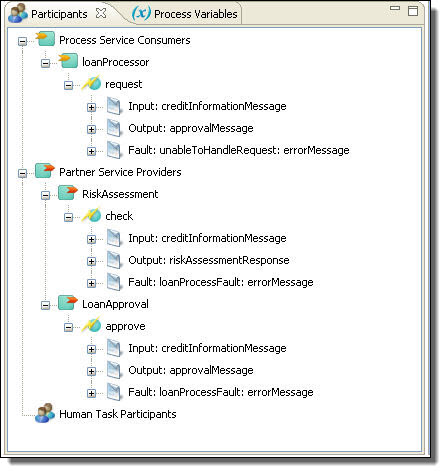Click the request operation lightning icon
The image size is (446, 473).
click(91, 83)
